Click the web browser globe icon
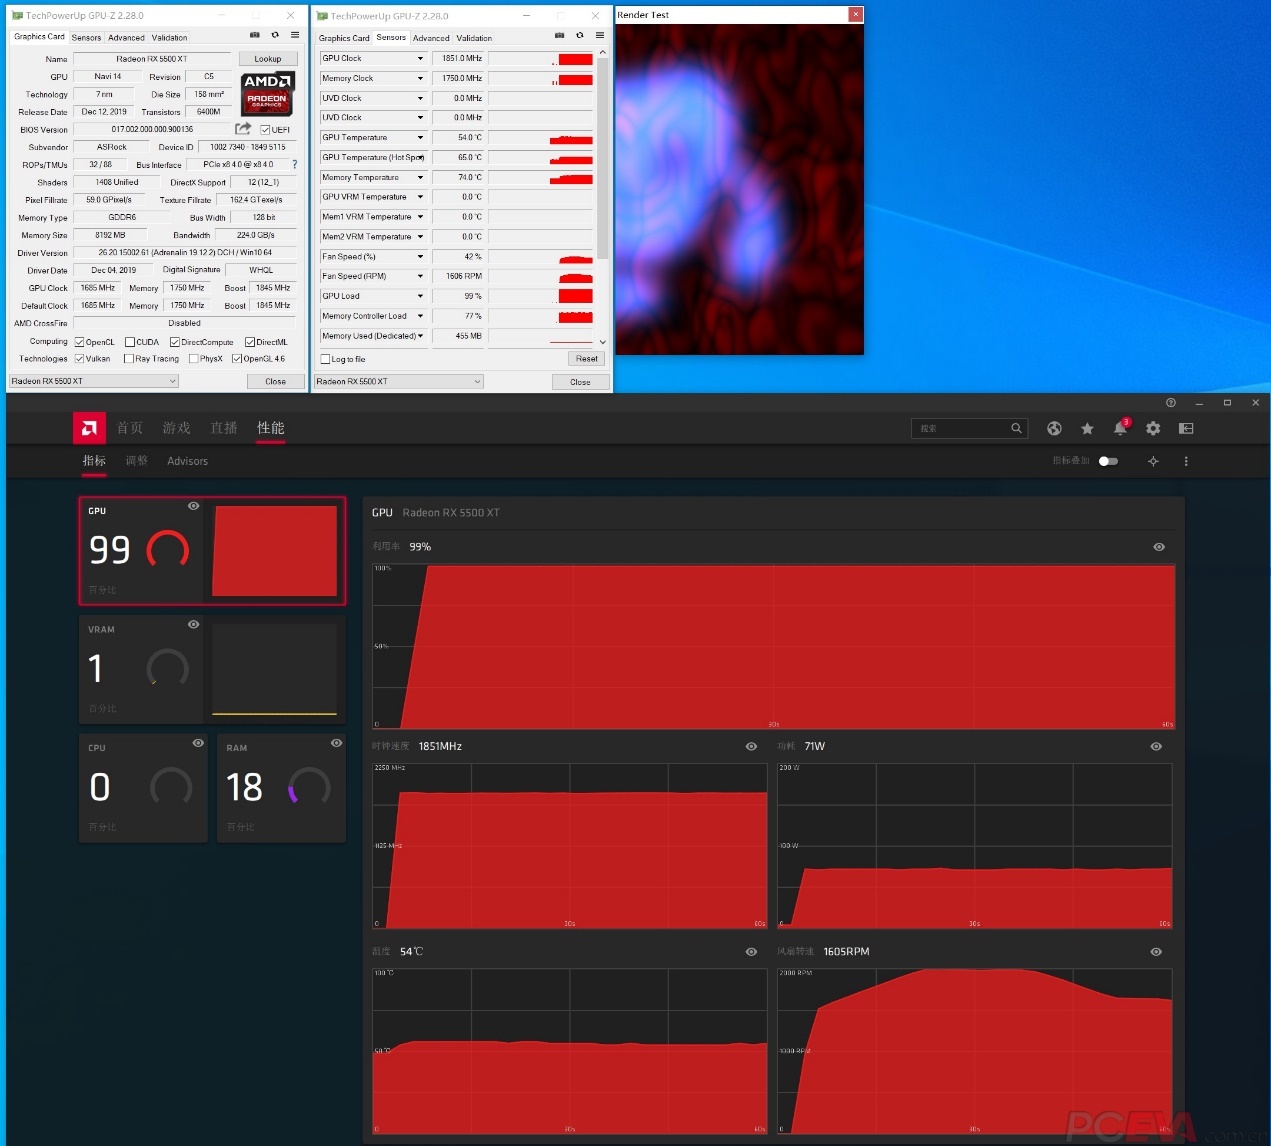Image resolution: width=1271 pixels, height=1146 pixels. click(1054, 428)
